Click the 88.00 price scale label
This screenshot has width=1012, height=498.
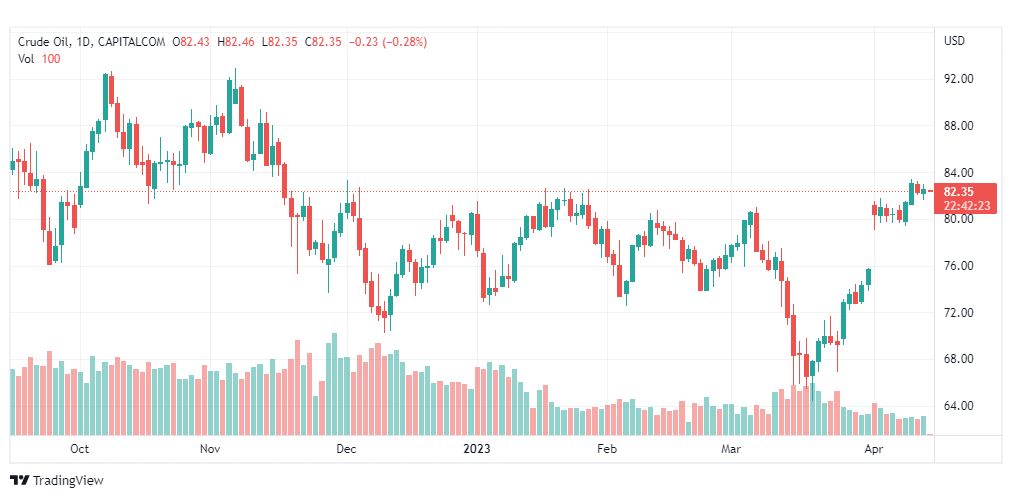(958, 126)
